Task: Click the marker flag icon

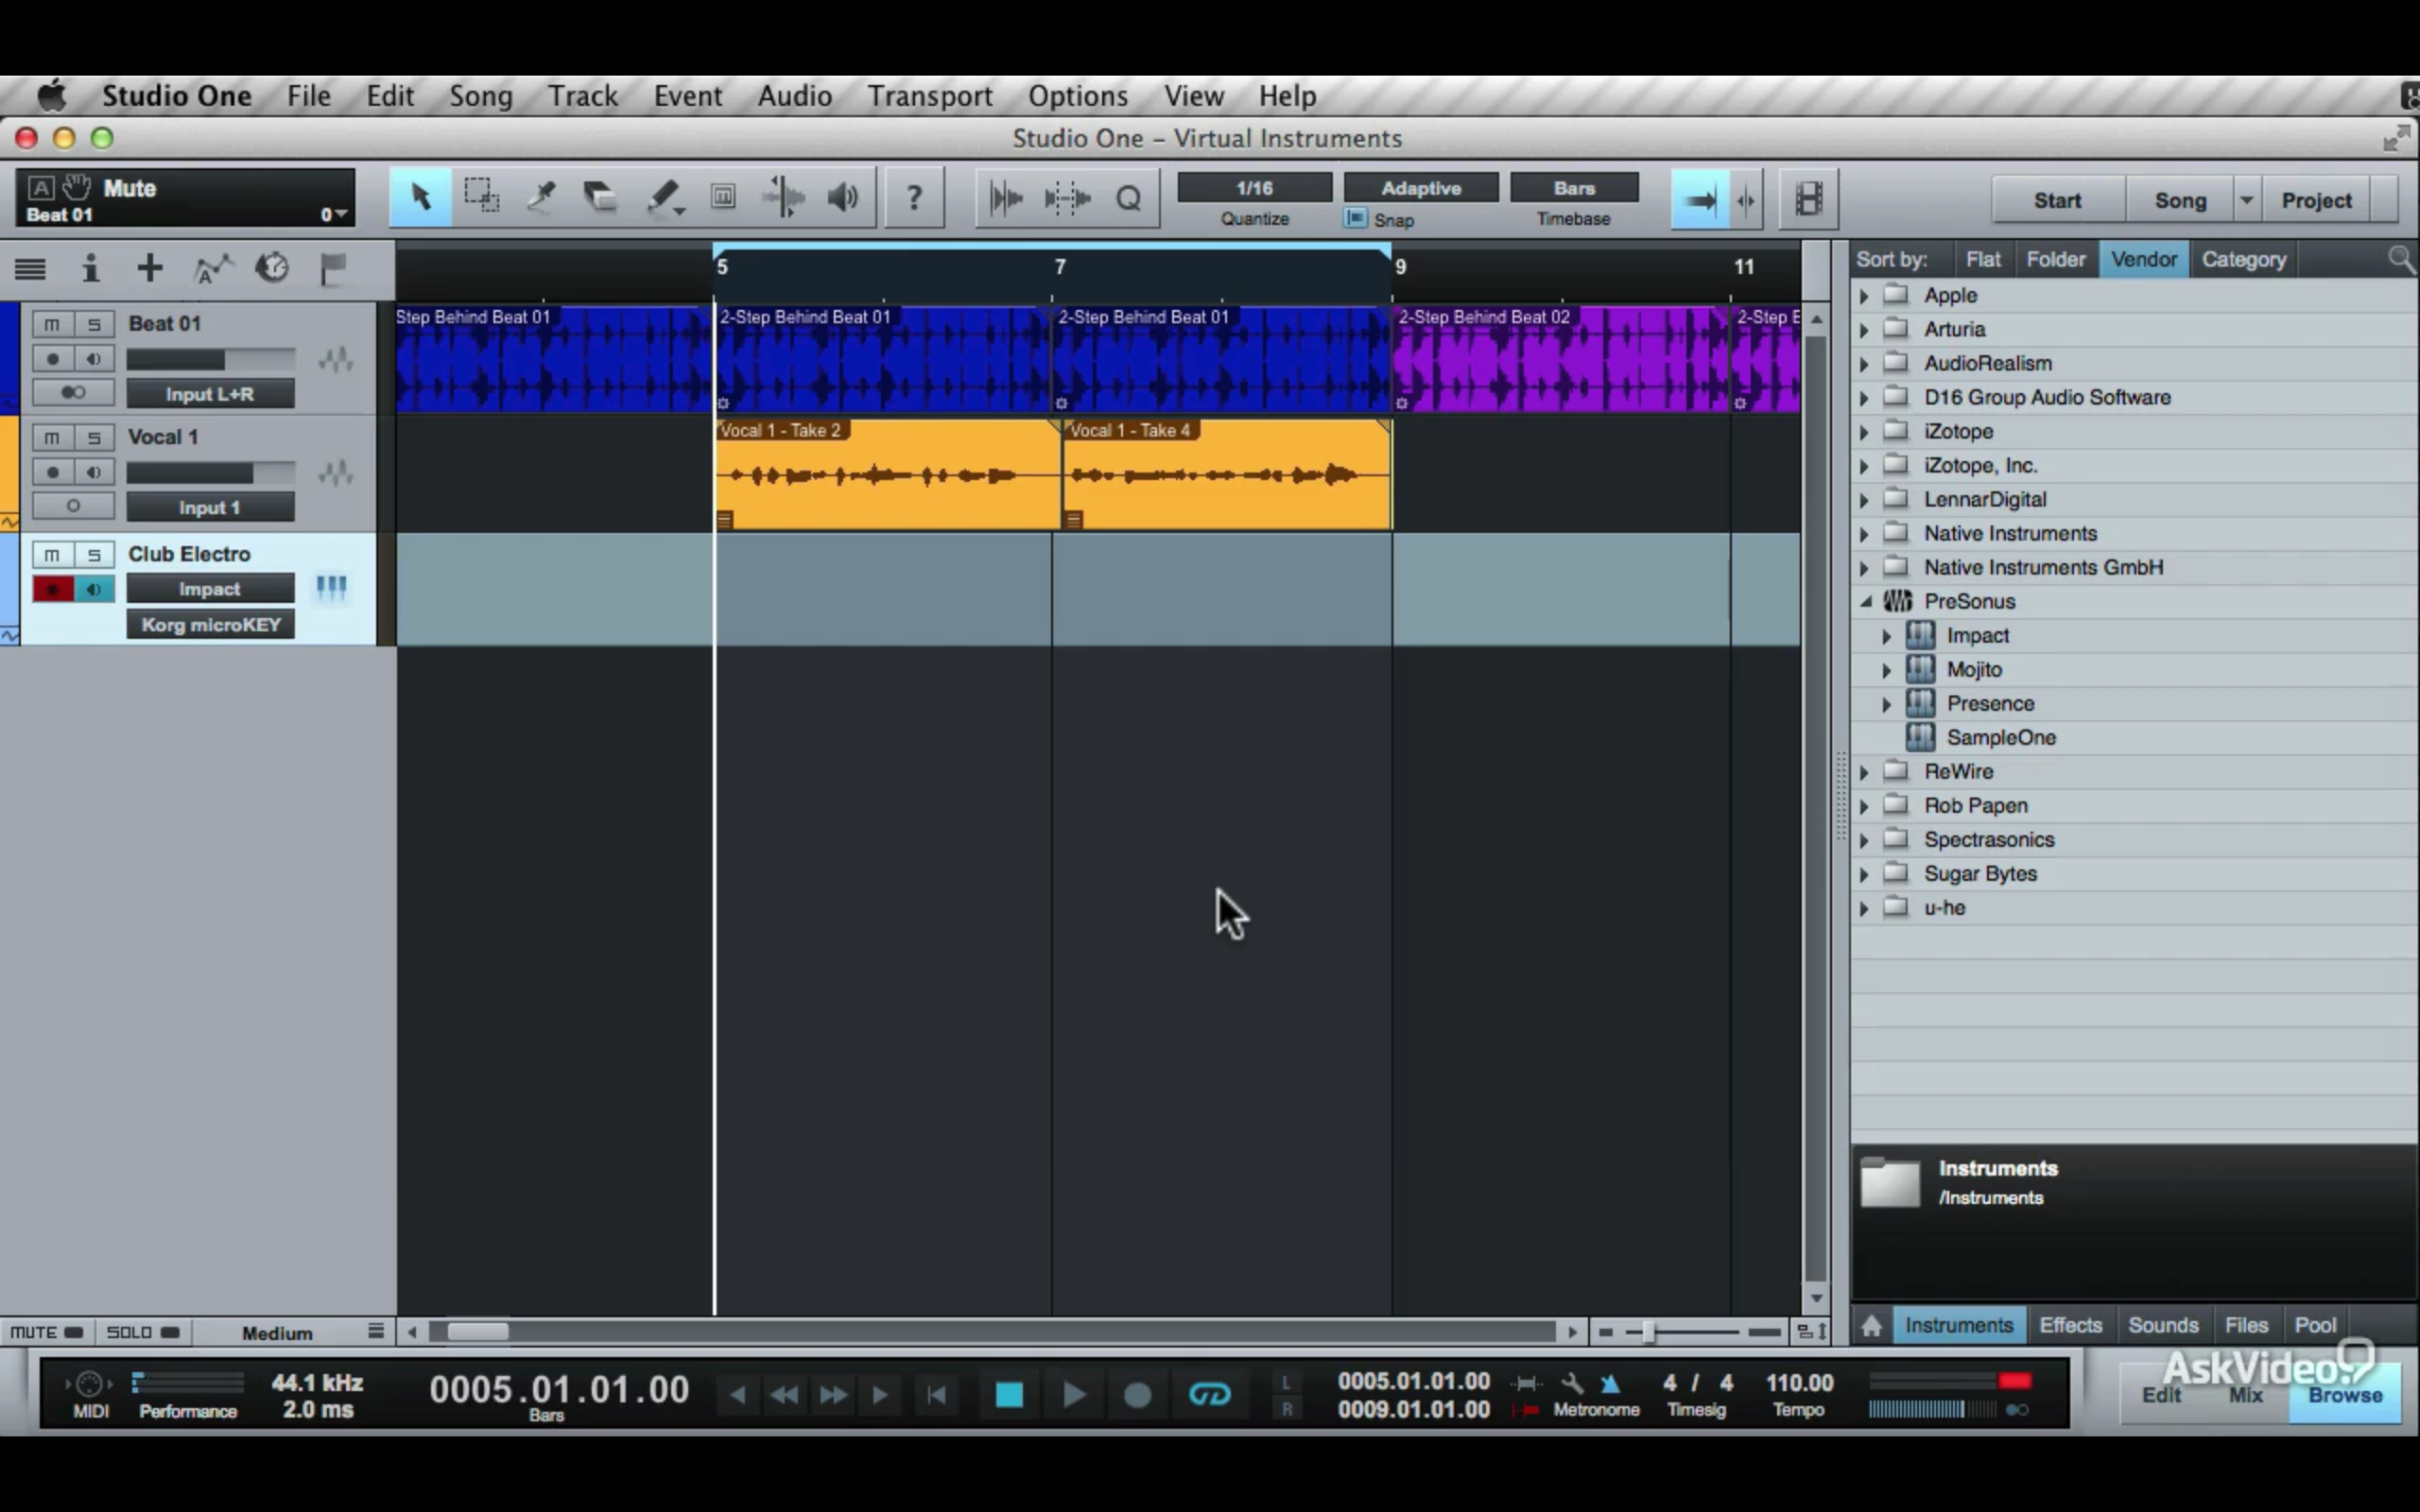Action: (331, 267)
